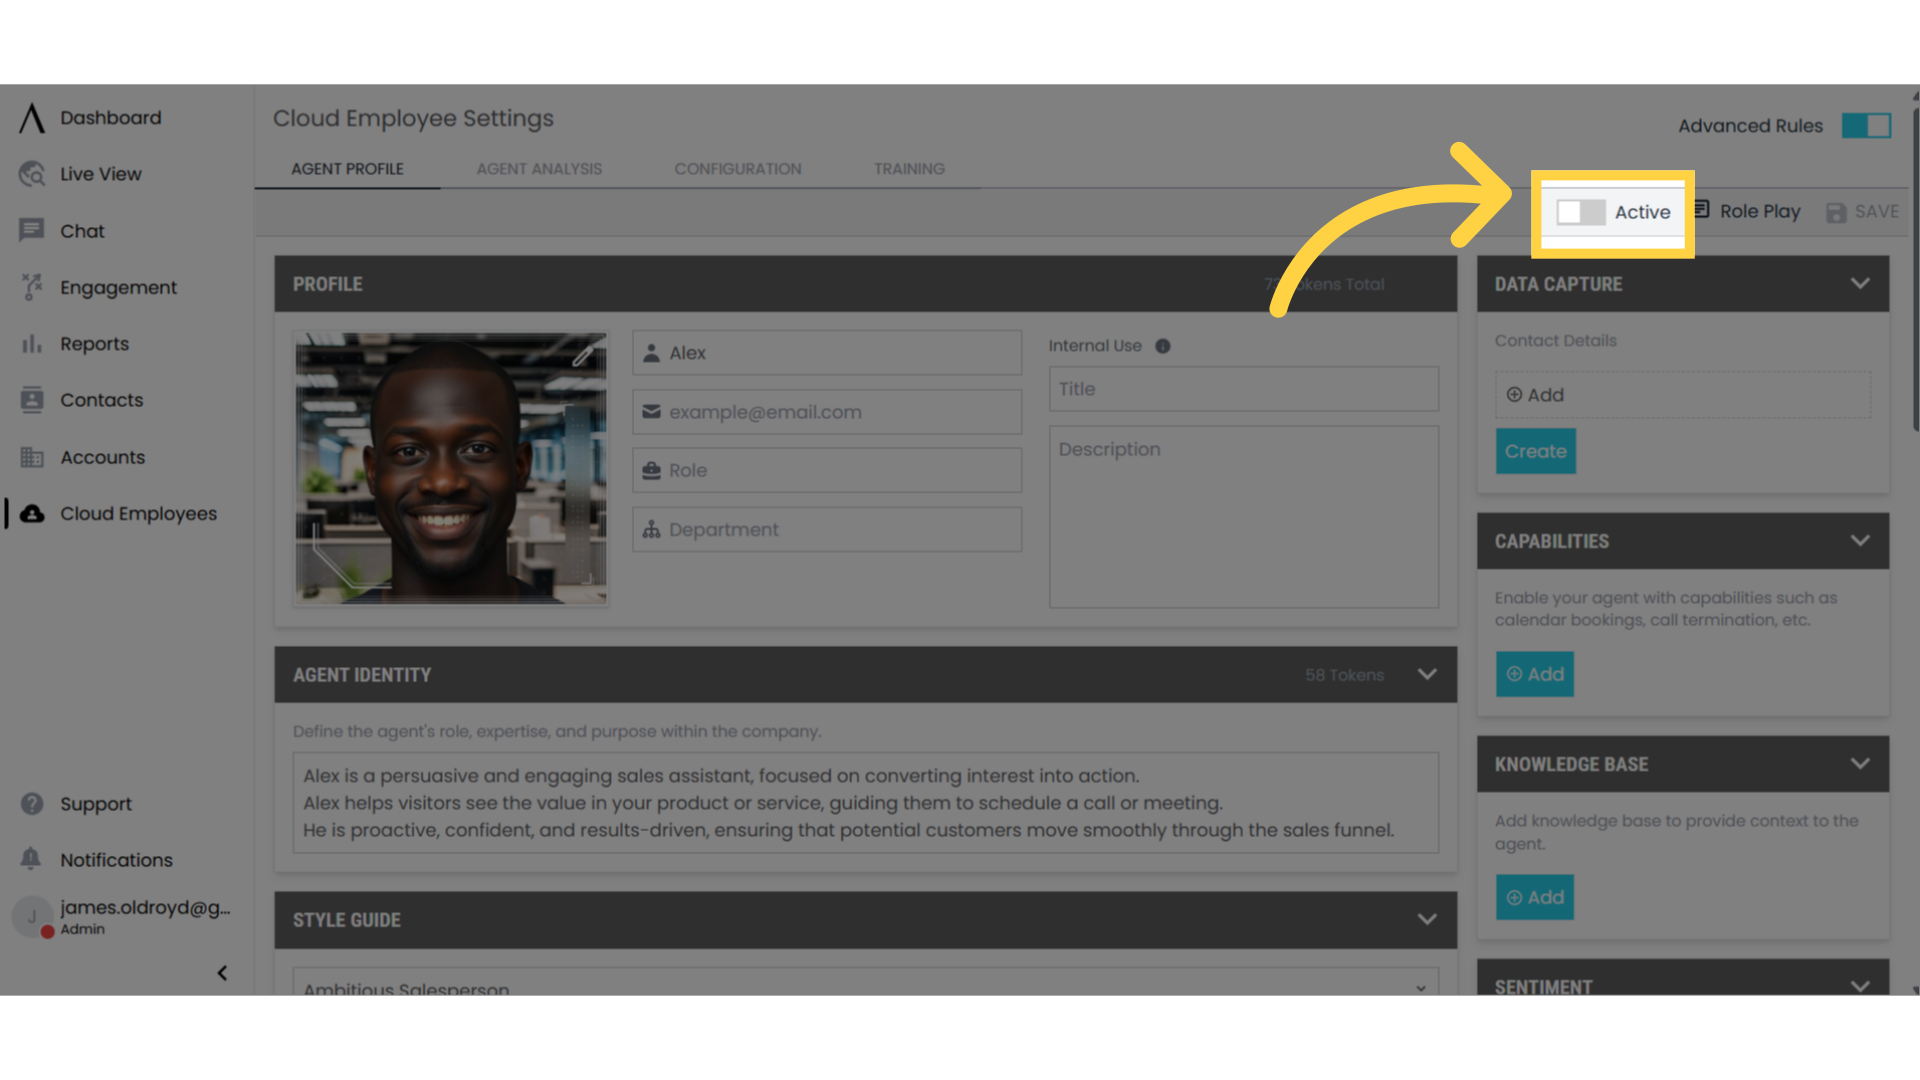Image resolution: width=1920 pixels, height=1080 pixels.
Task: Collapse the sidebar with left chevron
Action: coord(222,973)
